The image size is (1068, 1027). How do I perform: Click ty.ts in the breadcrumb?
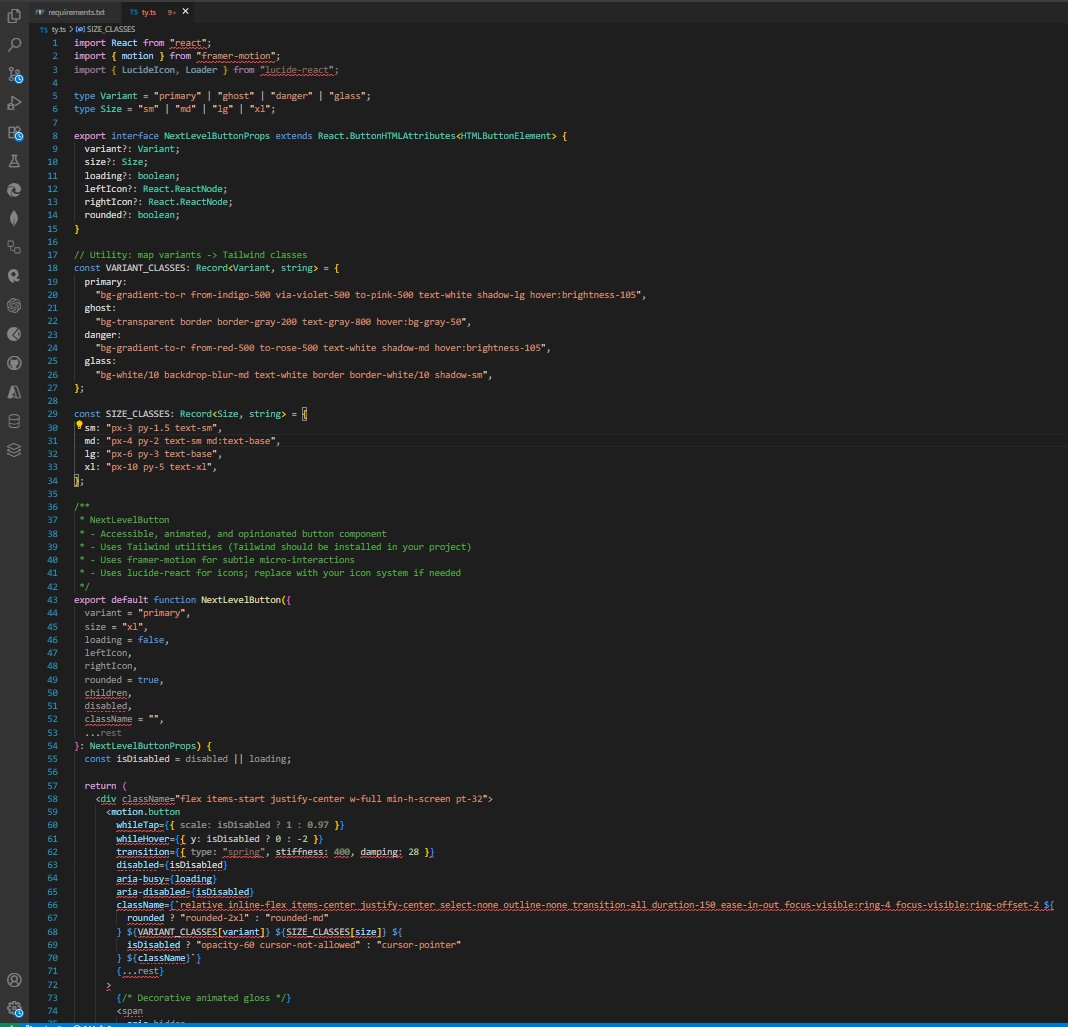click(x=59, y=29)
